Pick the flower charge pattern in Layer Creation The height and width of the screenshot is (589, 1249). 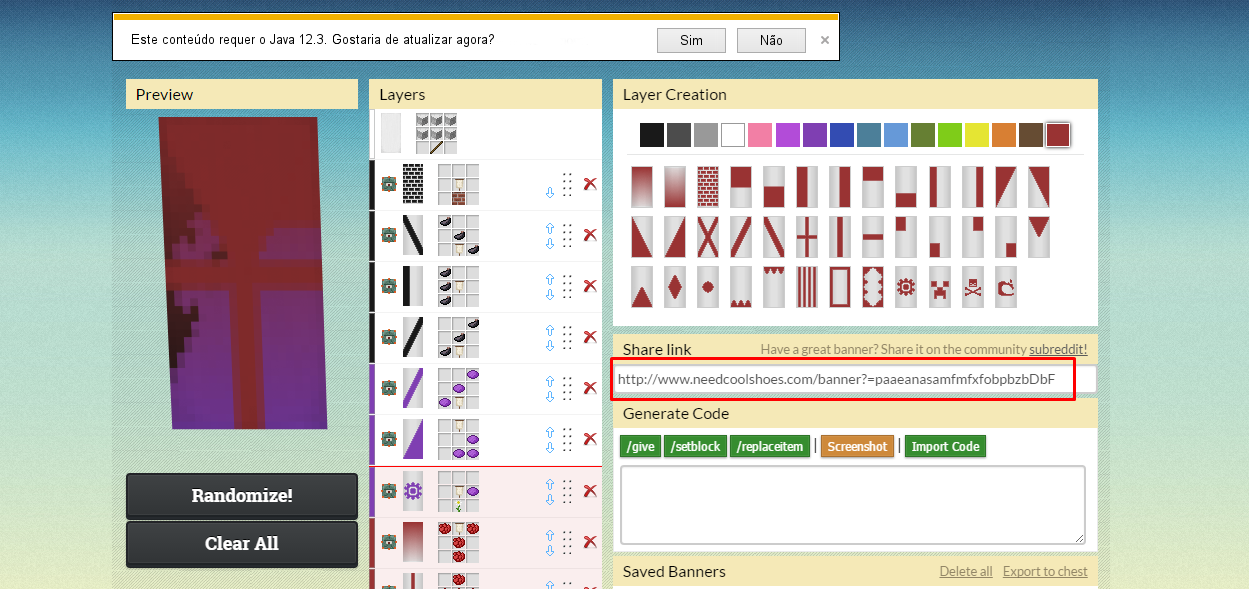[906, 287]
